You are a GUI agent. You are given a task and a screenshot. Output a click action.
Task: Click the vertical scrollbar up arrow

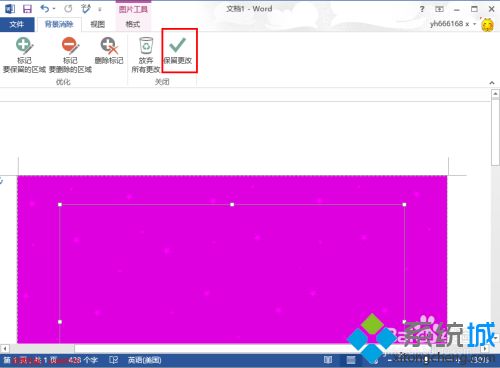coord(495,94)
